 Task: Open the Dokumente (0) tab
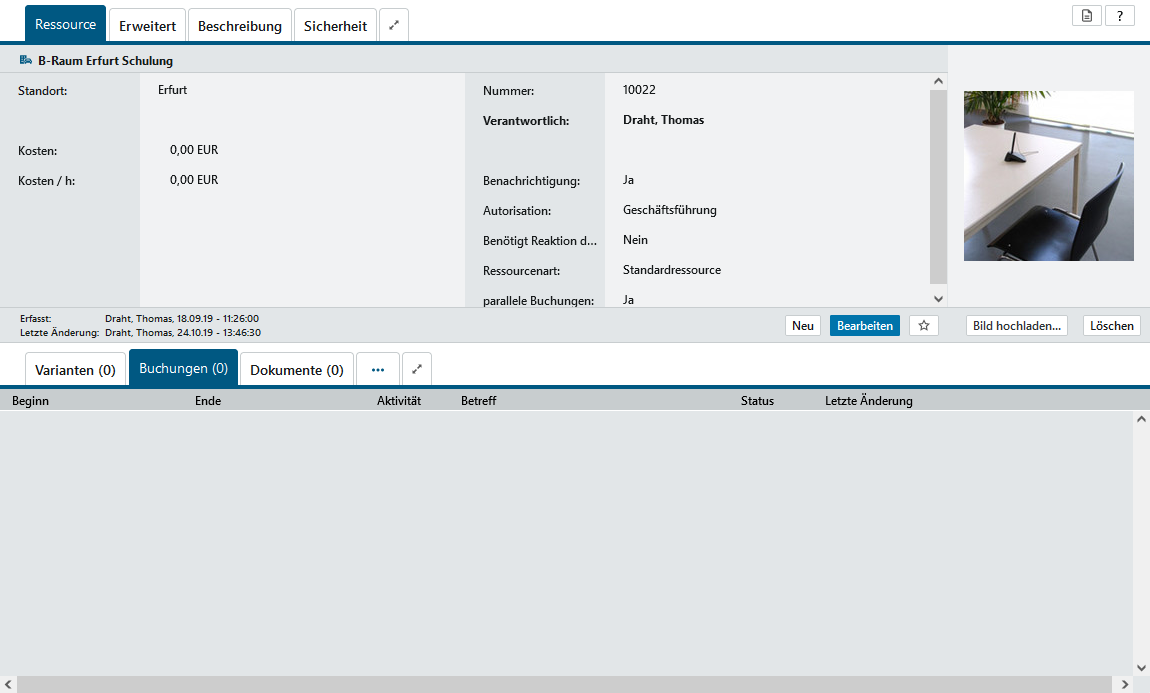coord(297,370)
